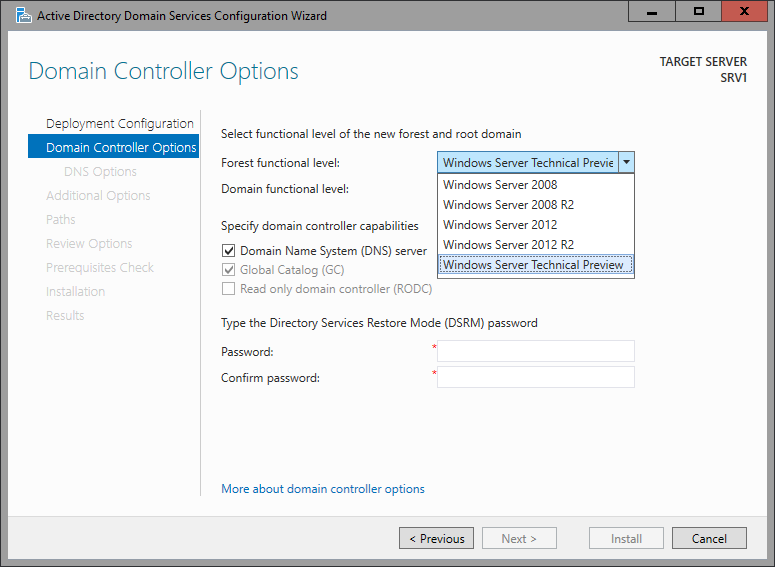The height and width of the screenshot is (567, 775).
Task: Click the Domain functional level label
Action: click(x=285, y=189)
